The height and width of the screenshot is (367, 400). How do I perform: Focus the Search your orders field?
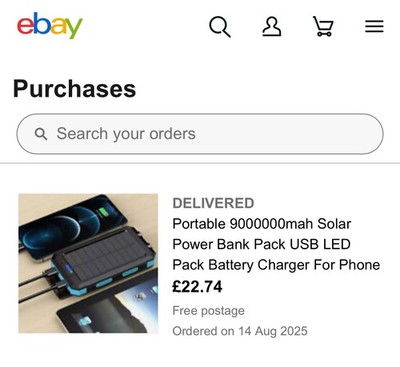point(200,134)
